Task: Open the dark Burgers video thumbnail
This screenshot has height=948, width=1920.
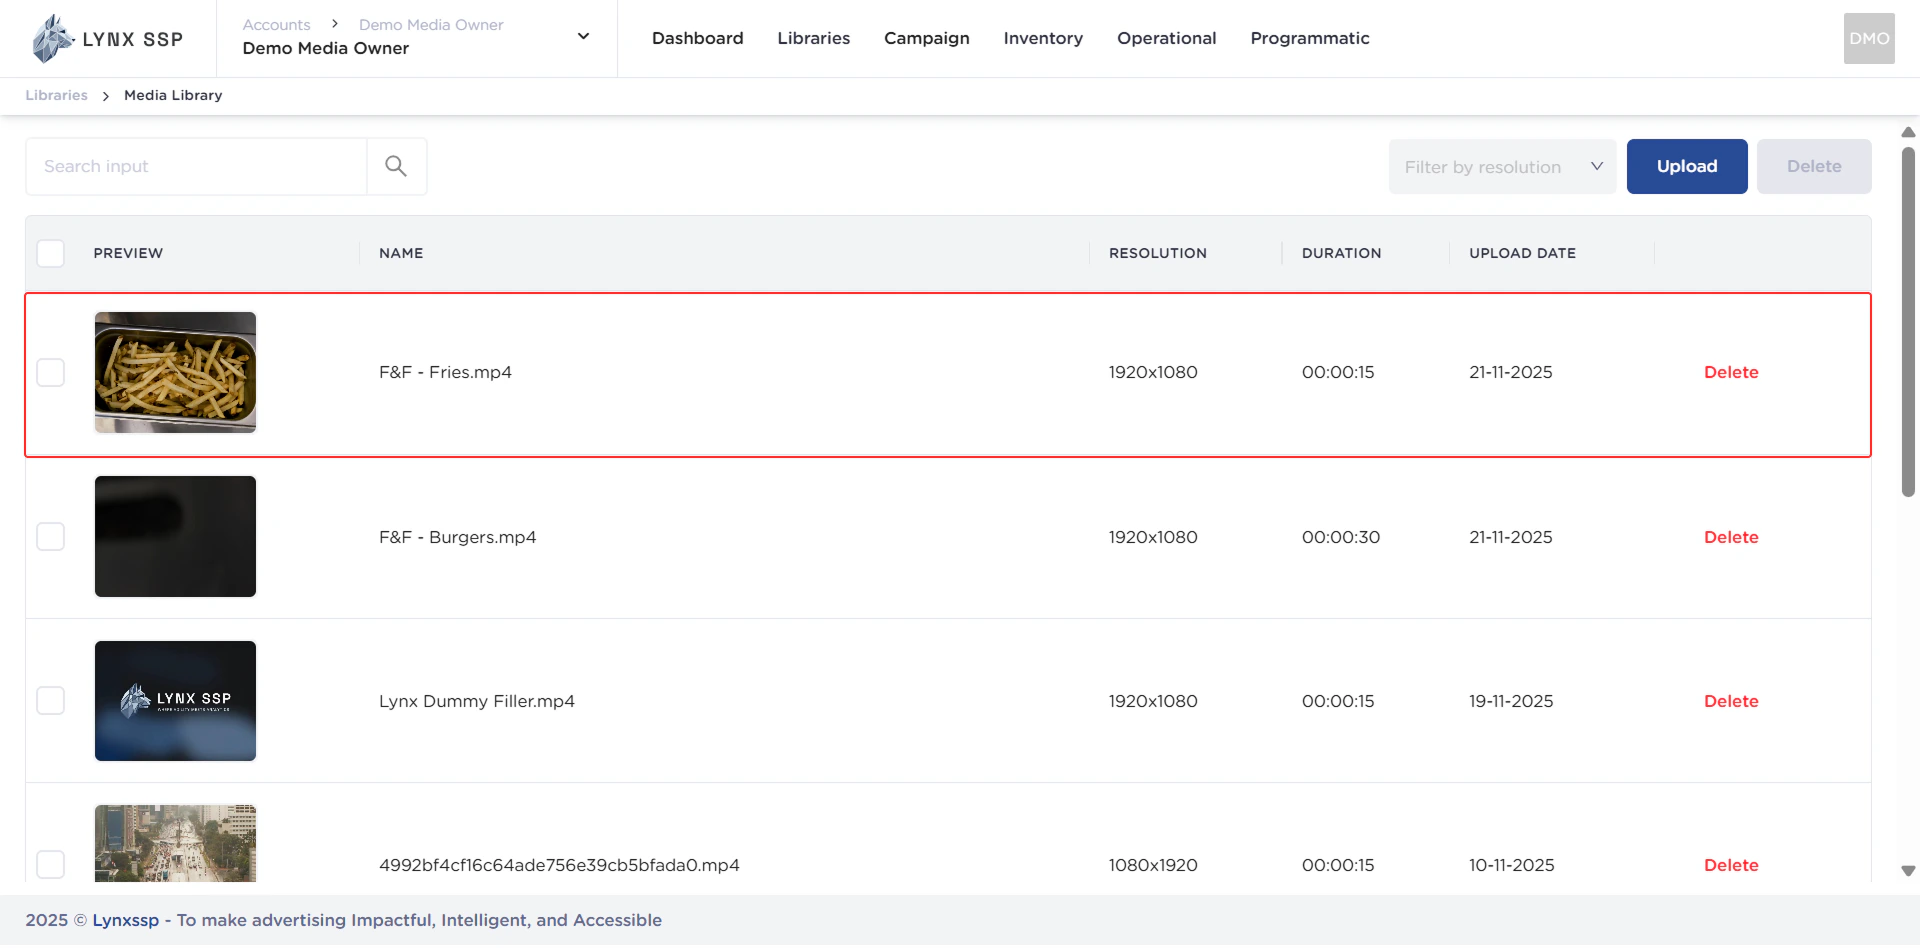Action: click(x=175, y=537)
